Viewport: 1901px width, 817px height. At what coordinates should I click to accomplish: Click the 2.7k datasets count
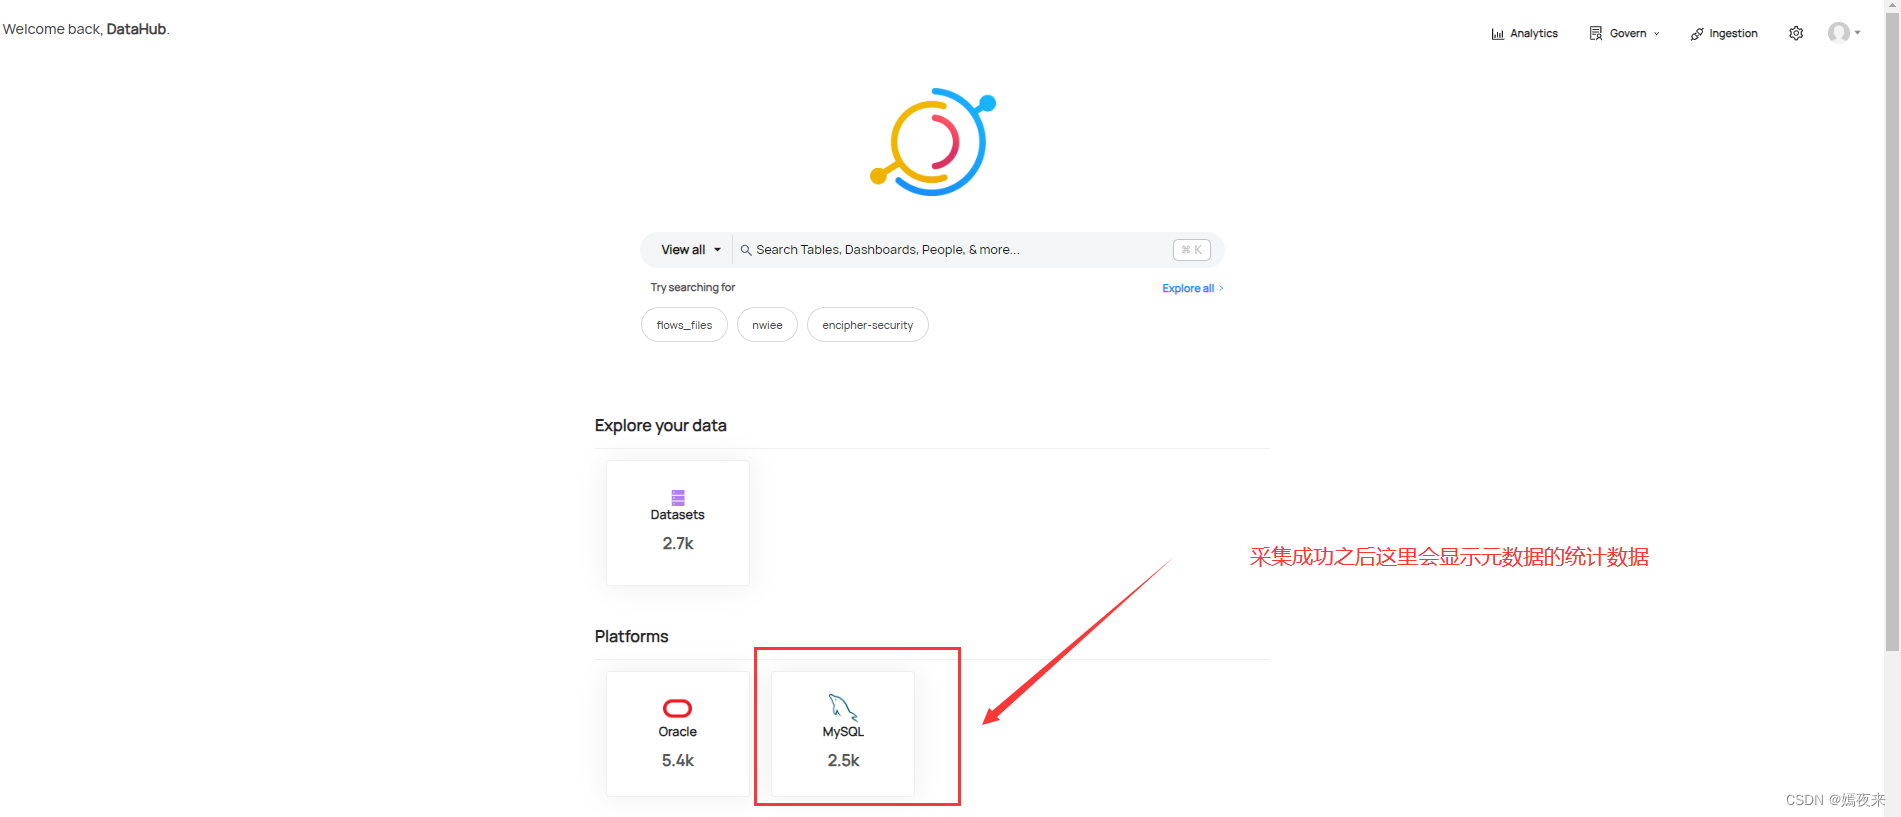coord(678,543)
